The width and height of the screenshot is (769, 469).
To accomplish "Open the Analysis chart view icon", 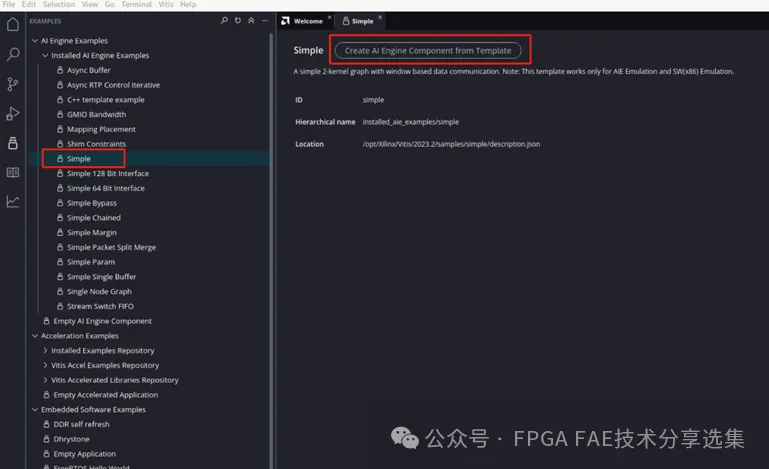I will (13, 201).
